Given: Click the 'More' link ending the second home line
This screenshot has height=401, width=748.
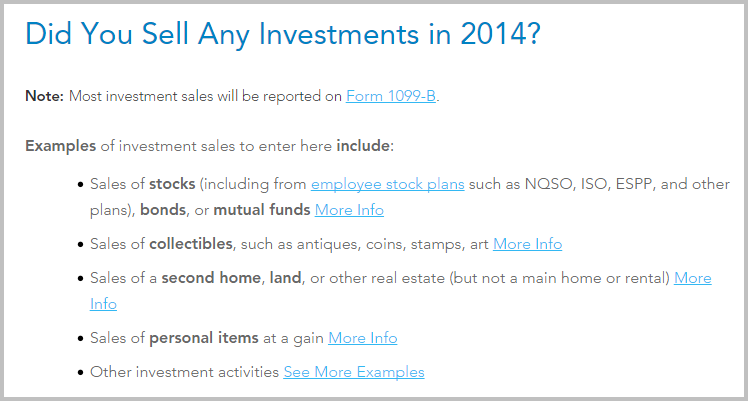Looking at the screenshot, I should click(x=693, y=278).
